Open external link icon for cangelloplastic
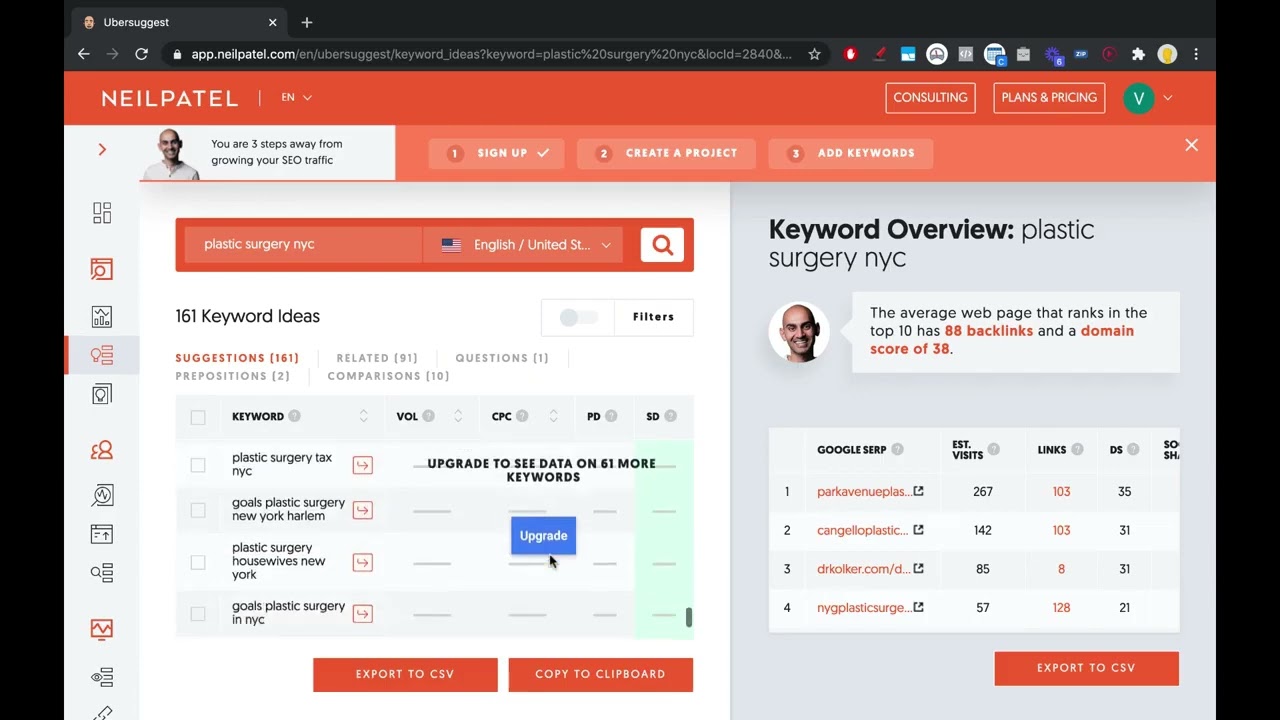The width and height of the screenshot is (1280, 720). point(918,530)
